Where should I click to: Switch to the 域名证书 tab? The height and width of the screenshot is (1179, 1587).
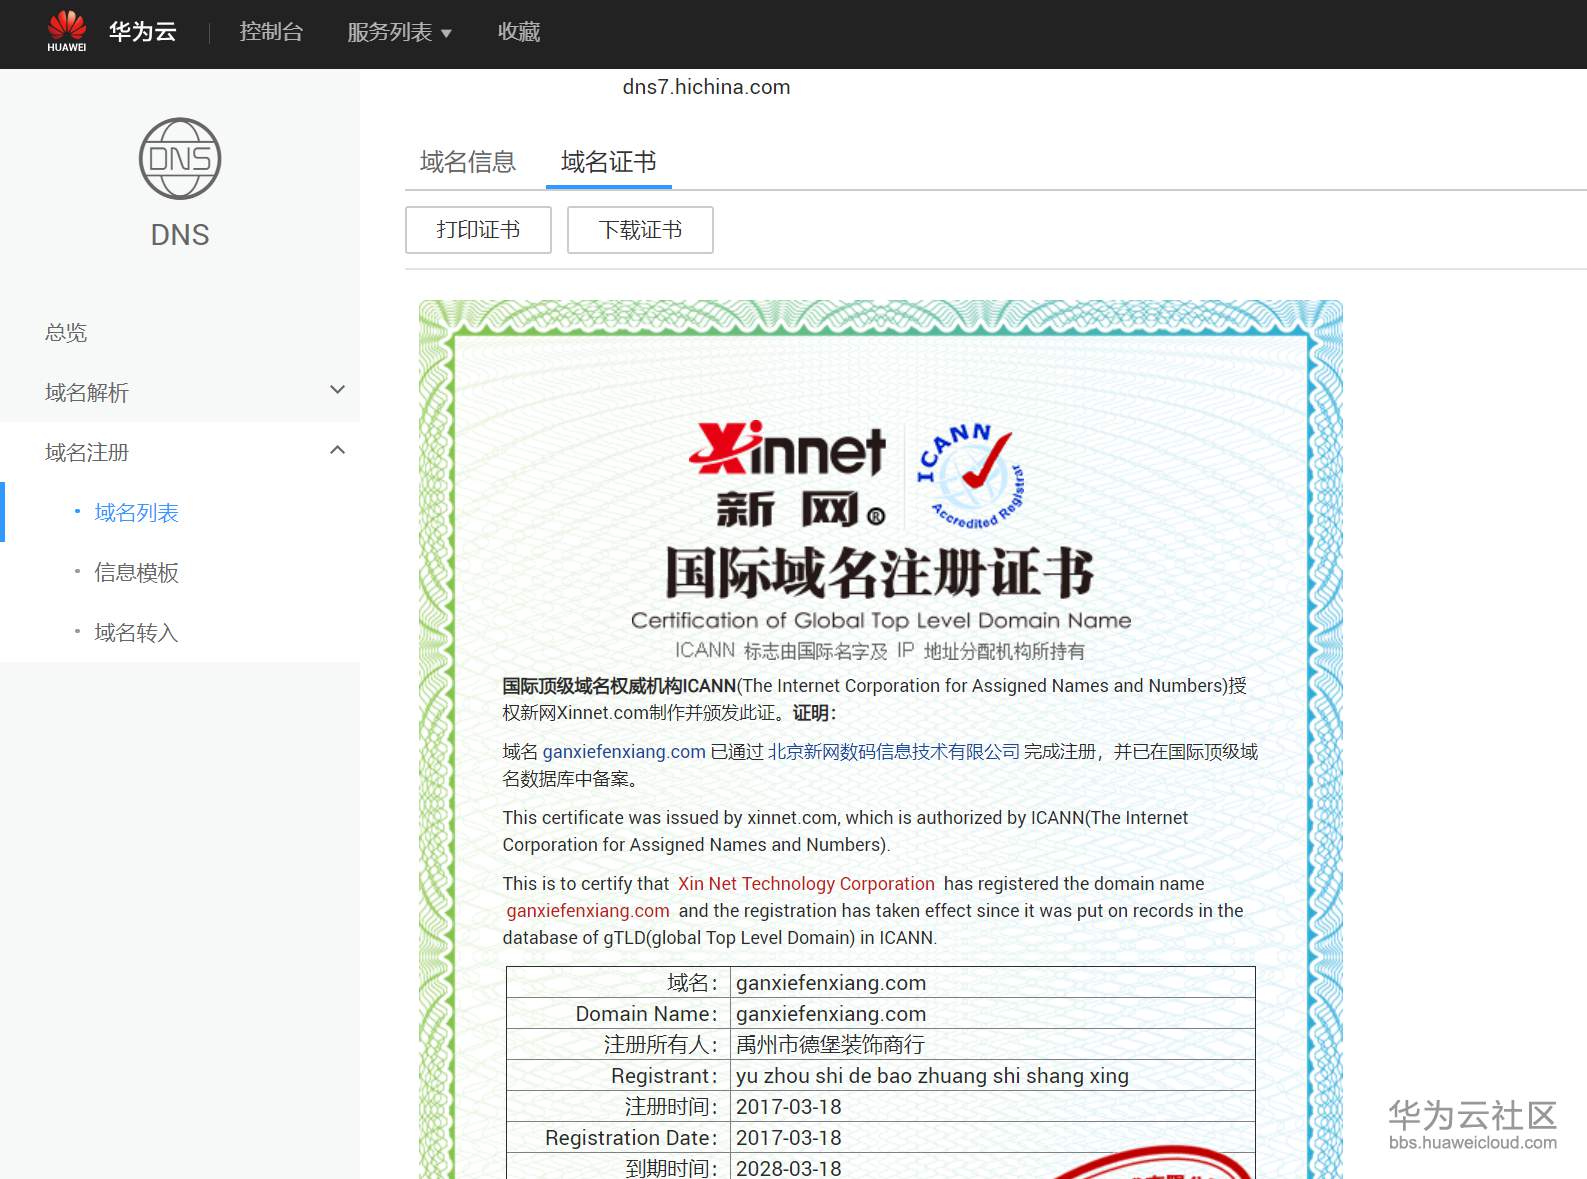(609, 162)
